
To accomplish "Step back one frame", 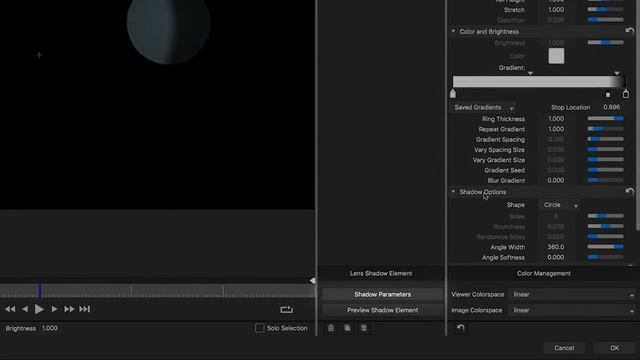I will pyautogui.click(x=25, y=309).
